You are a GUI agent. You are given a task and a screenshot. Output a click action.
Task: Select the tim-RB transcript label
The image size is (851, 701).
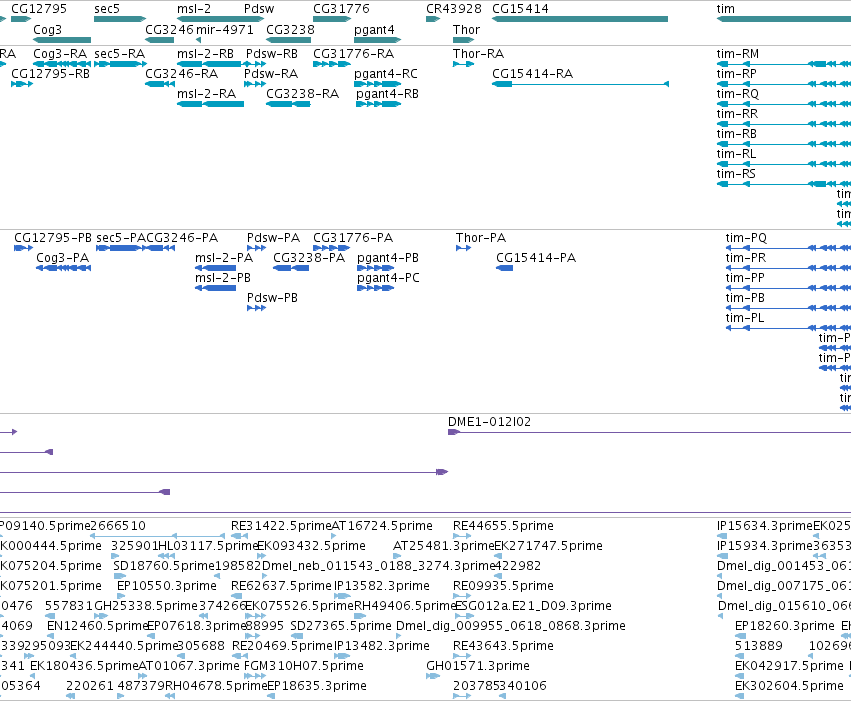pos(736,134)
